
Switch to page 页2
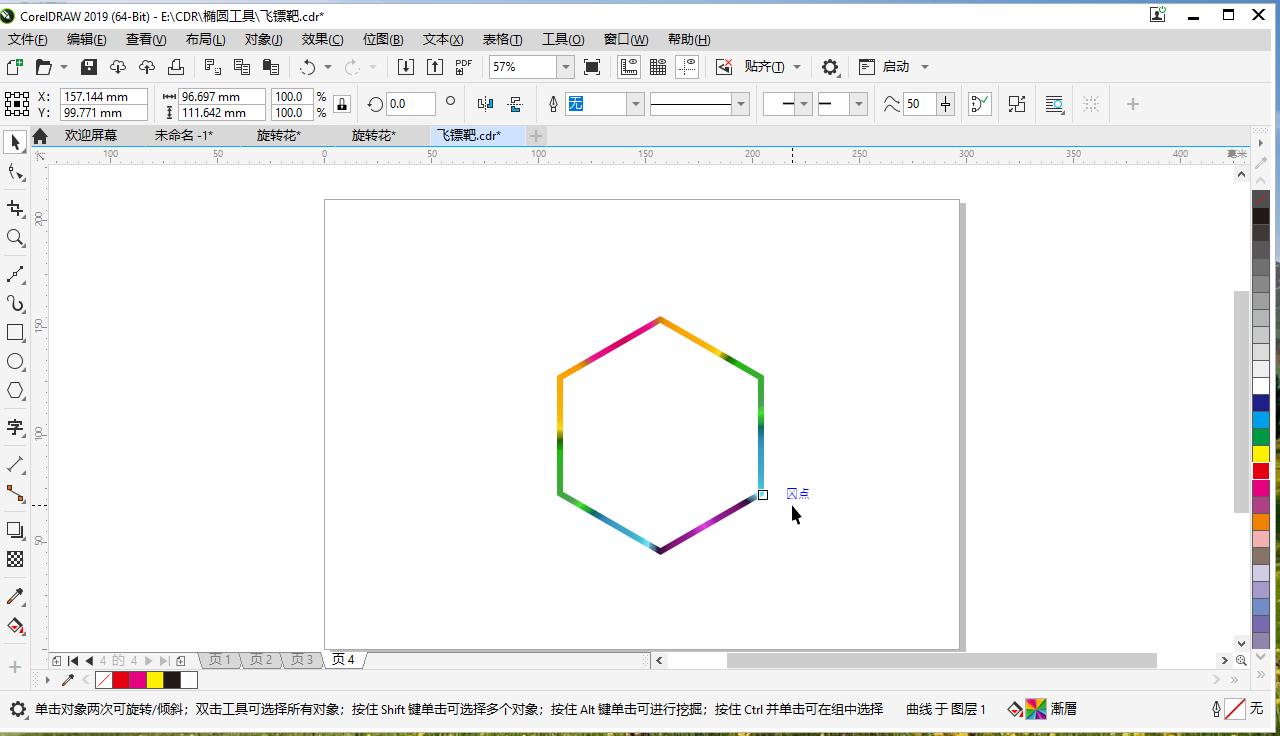click(260, 660)
